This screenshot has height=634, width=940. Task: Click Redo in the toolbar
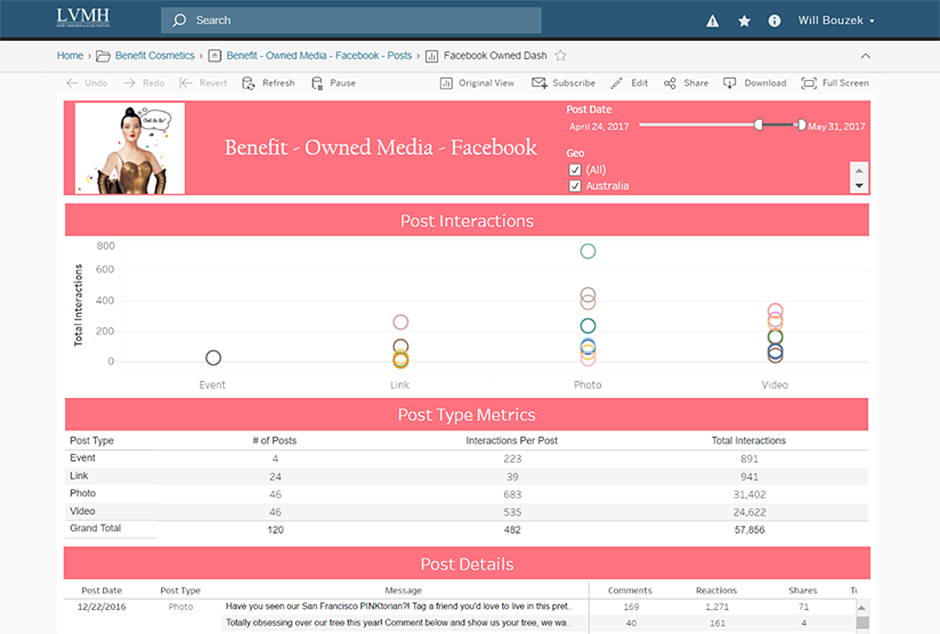coord(144,83)
